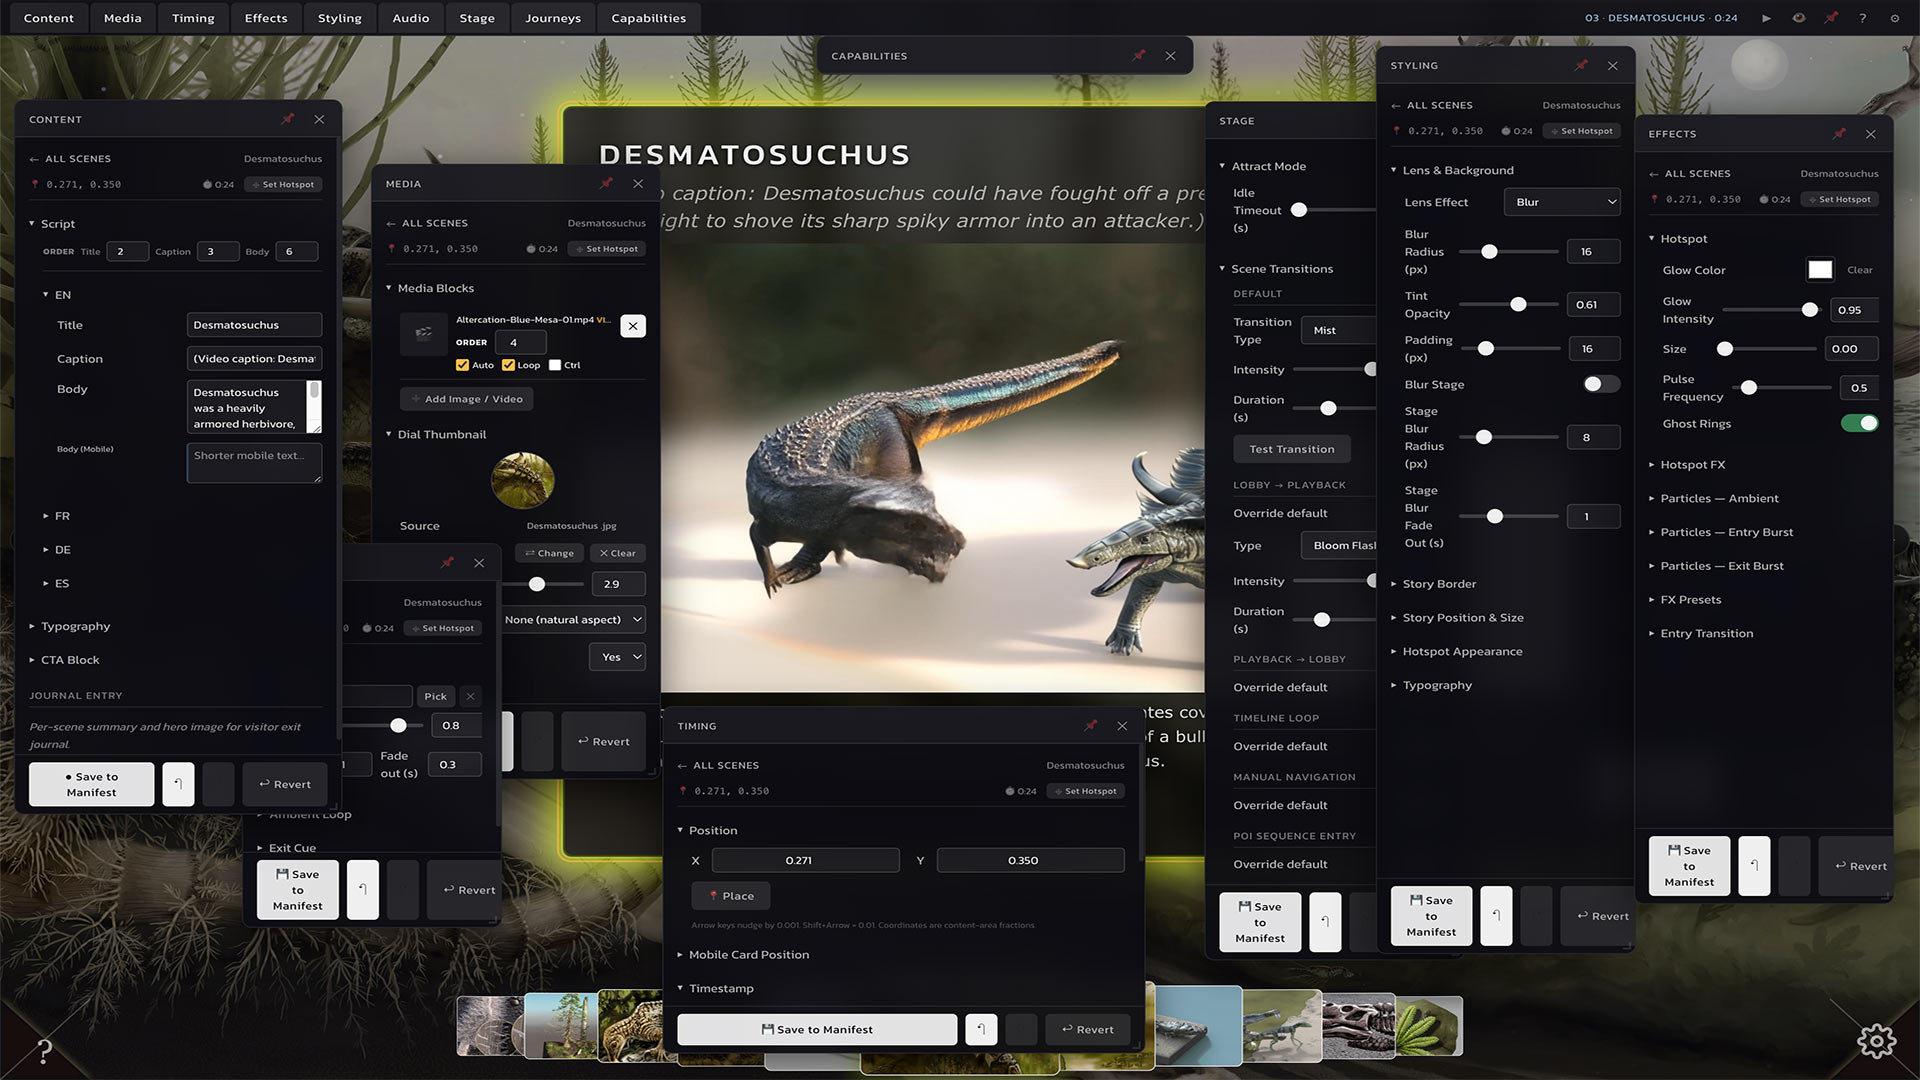This screenshot has height=1080, width=1920.
Task: Pin the Styling panel
Action: (1581, 65)
